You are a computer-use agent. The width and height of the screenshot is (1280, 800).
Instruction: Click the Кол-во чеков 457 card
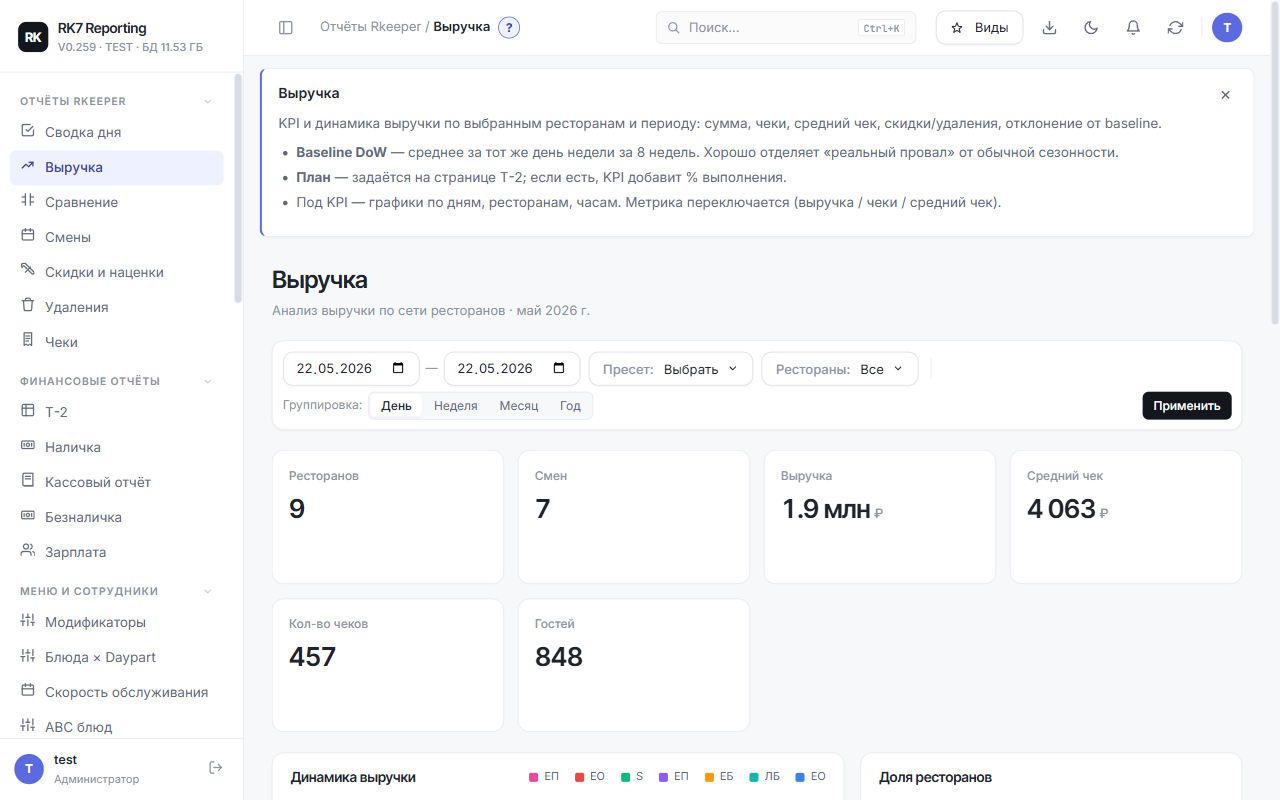pos(388,665)
